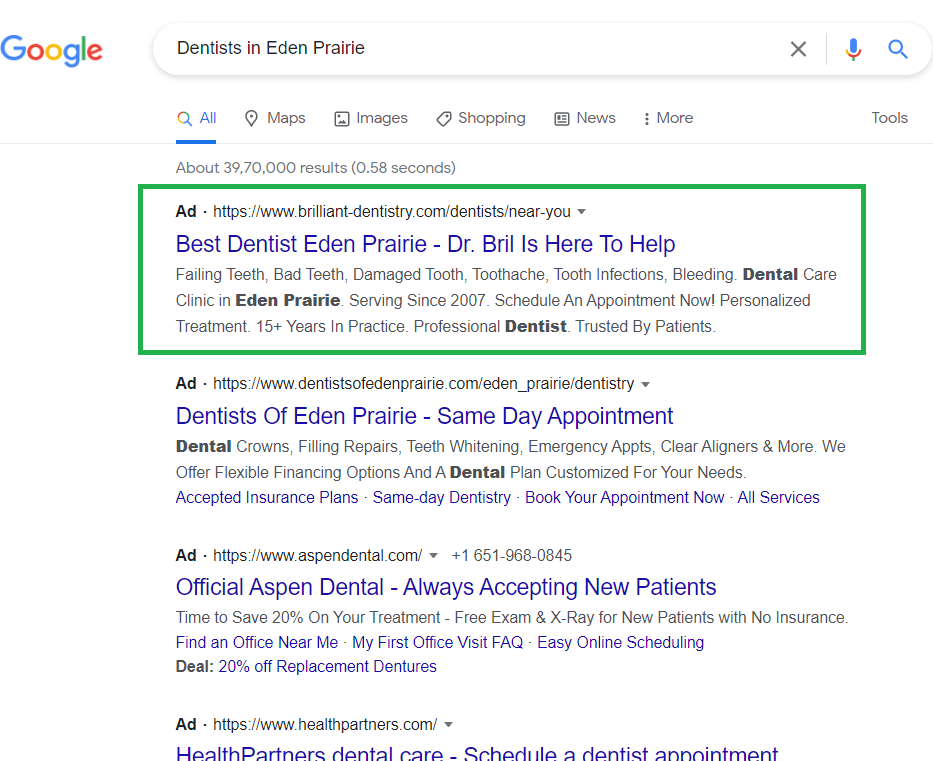Open HealthPartners dental care ad link

pos(477,753)
